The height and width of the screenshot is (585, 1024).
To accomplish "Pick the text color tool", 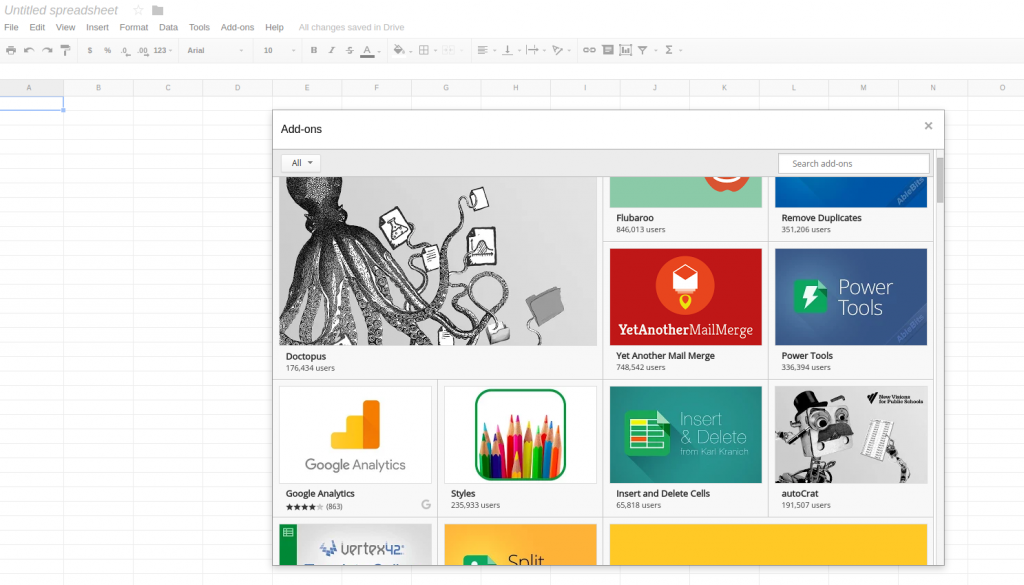I will [368, 50].
